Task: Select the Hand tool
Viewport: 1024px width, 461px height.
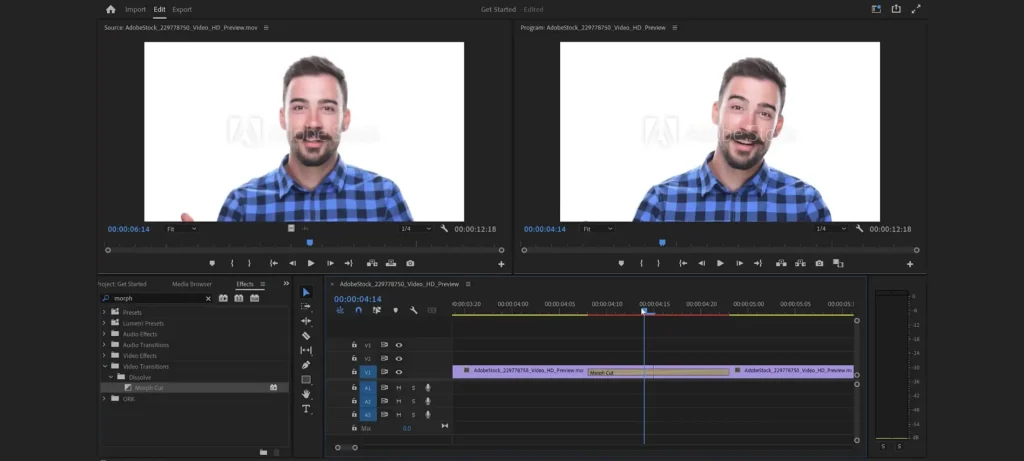Action: pos(306,394)
